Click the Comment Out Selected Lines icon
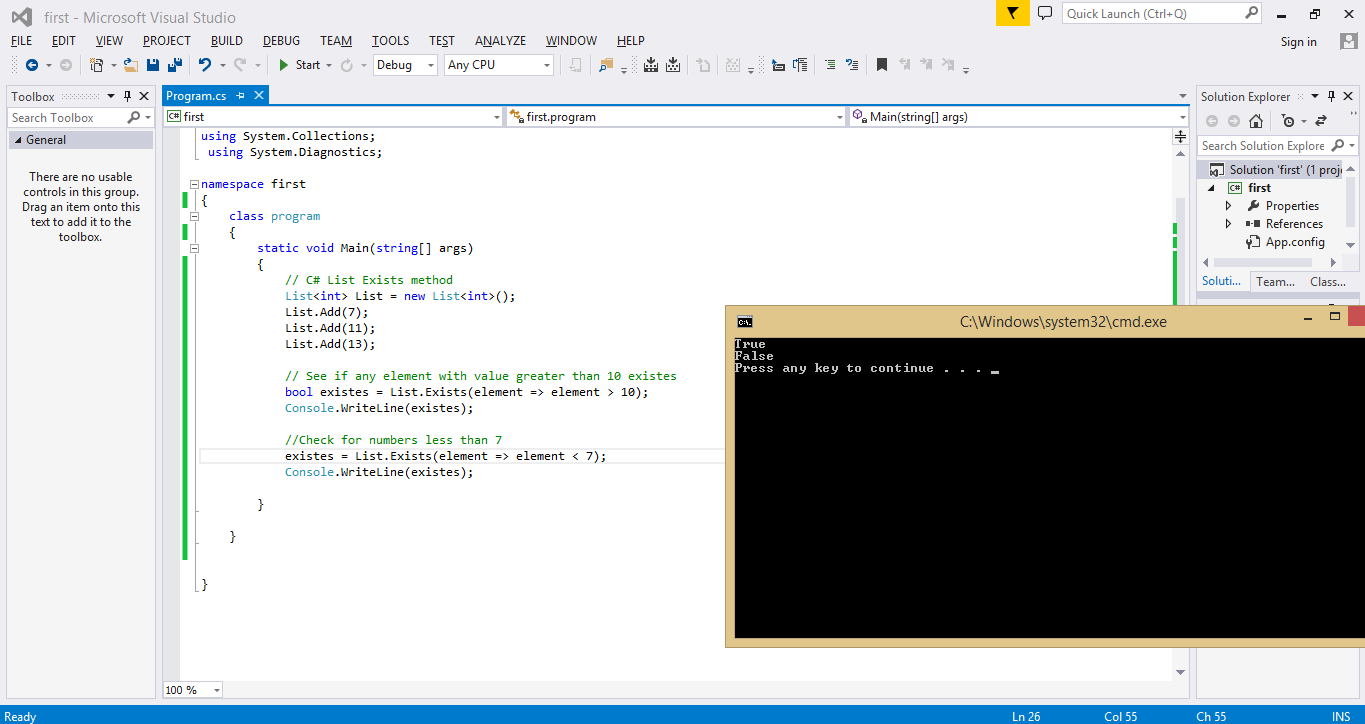This screenshot has height=724, width=1365. [x=829, y=64]
